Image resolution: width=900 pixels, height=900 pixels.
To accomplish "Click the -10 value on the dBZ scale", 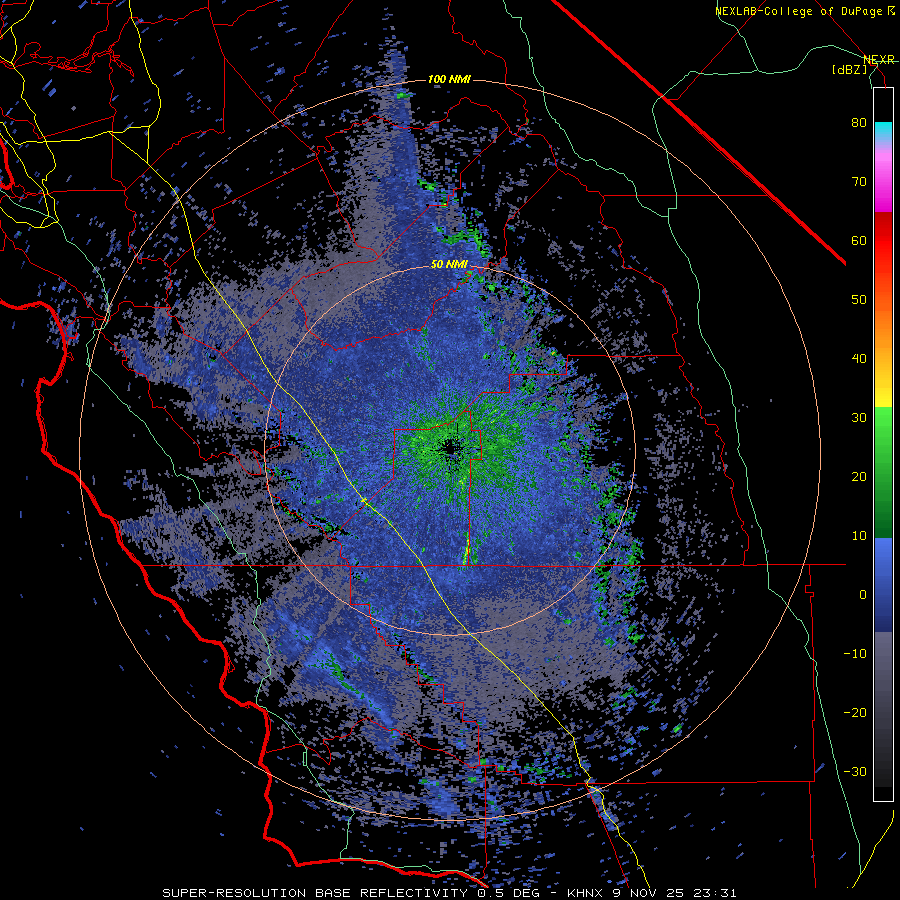I will [855, 654].
